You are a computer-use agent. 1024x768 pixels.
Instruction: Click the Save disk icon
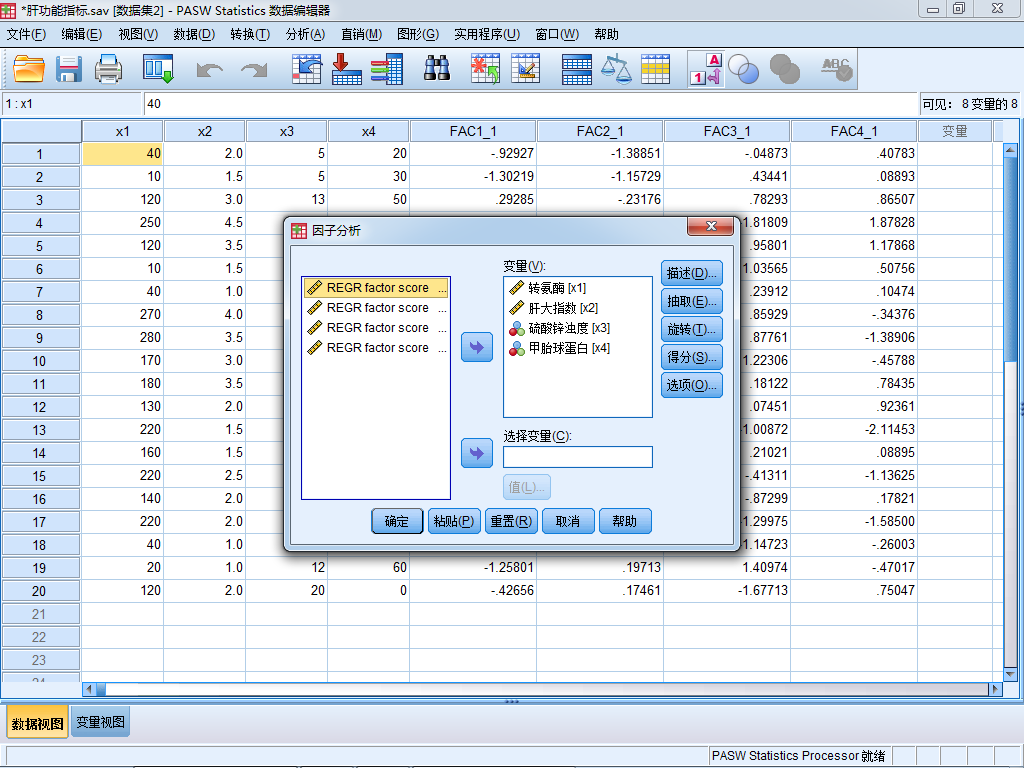[69, 69]
